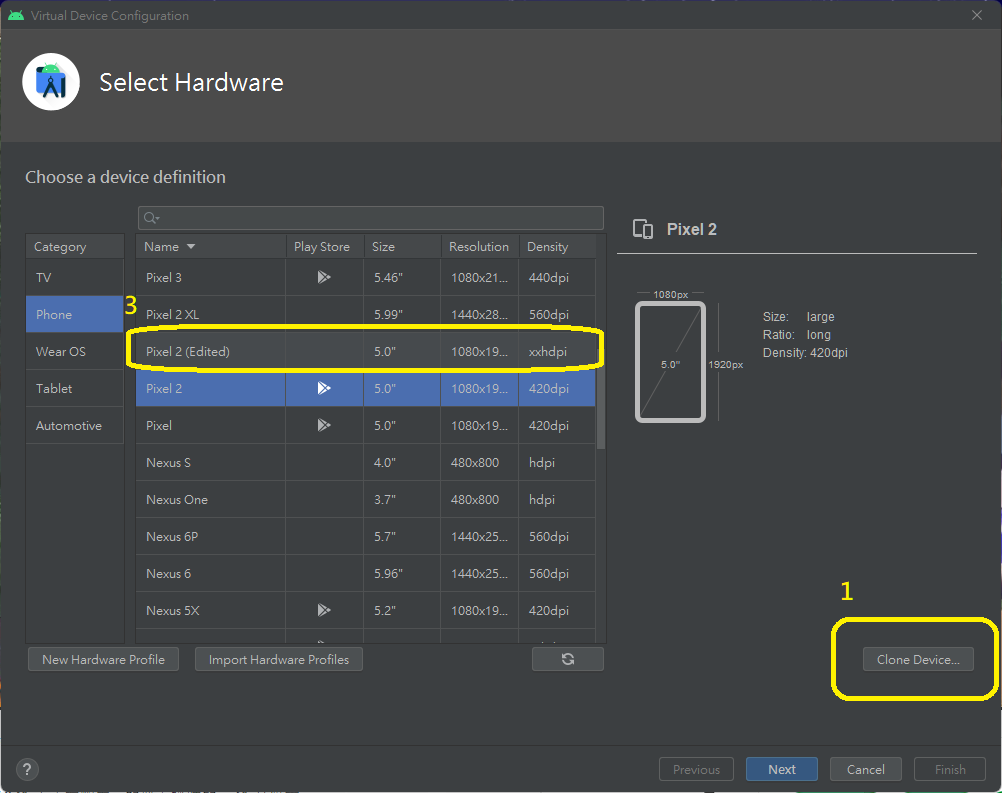Click 480x800 resolution in Nexus S row

pyautogui.click(x=479, y=463)
